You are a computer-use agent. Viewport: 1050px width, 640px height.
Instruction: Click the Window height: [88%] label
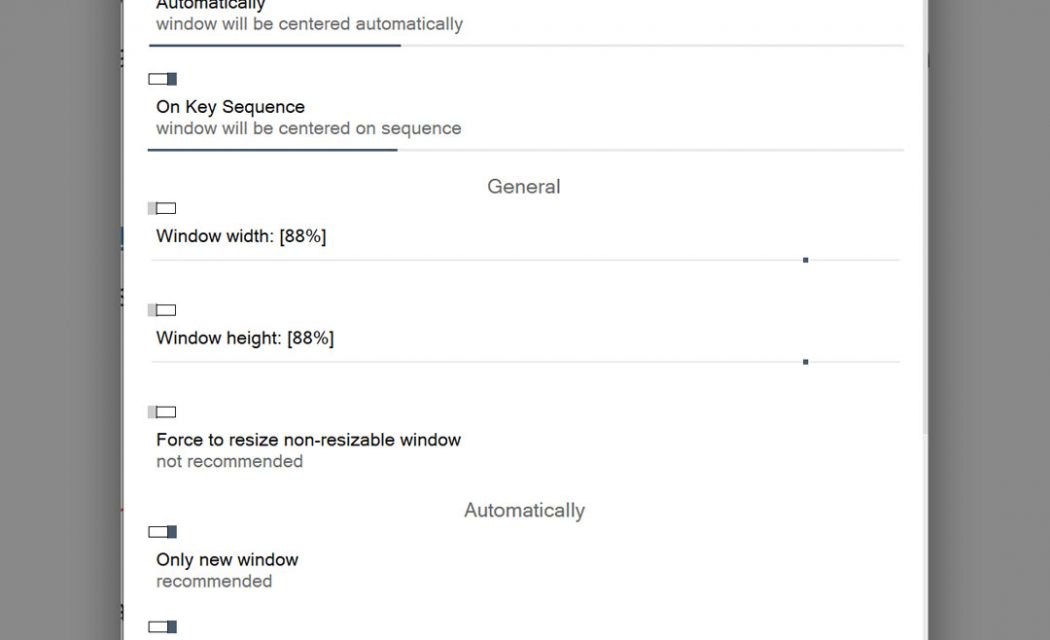point(245,338)
